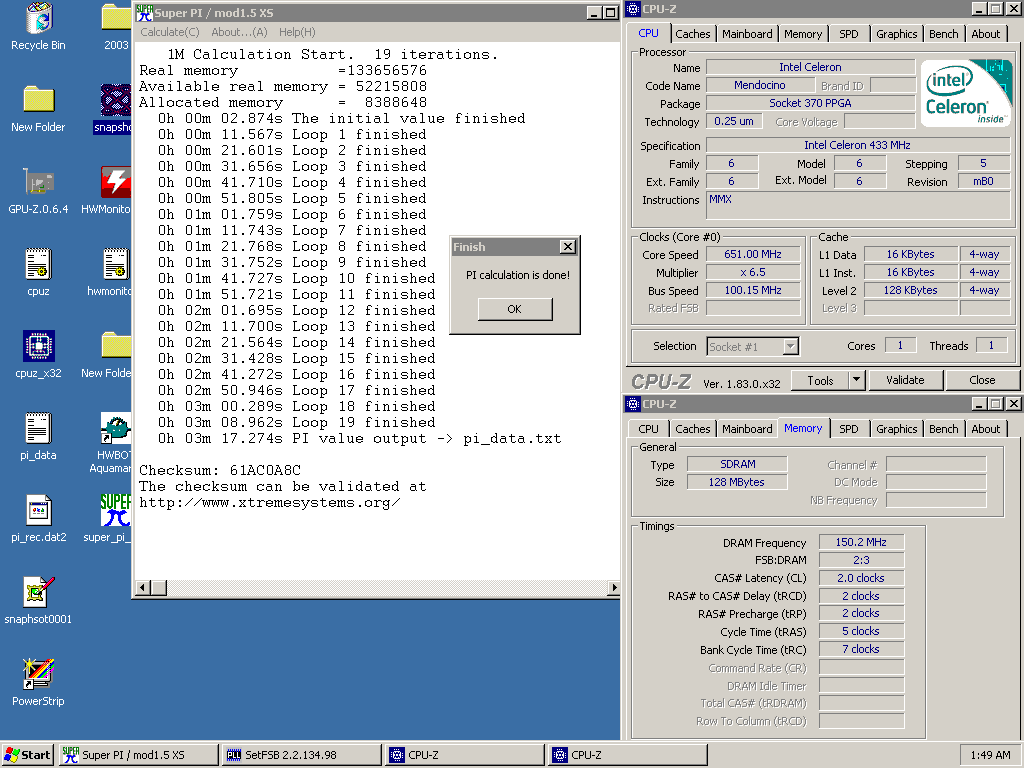Open the Recycle Bin desktop icon

tap(39, 18)
